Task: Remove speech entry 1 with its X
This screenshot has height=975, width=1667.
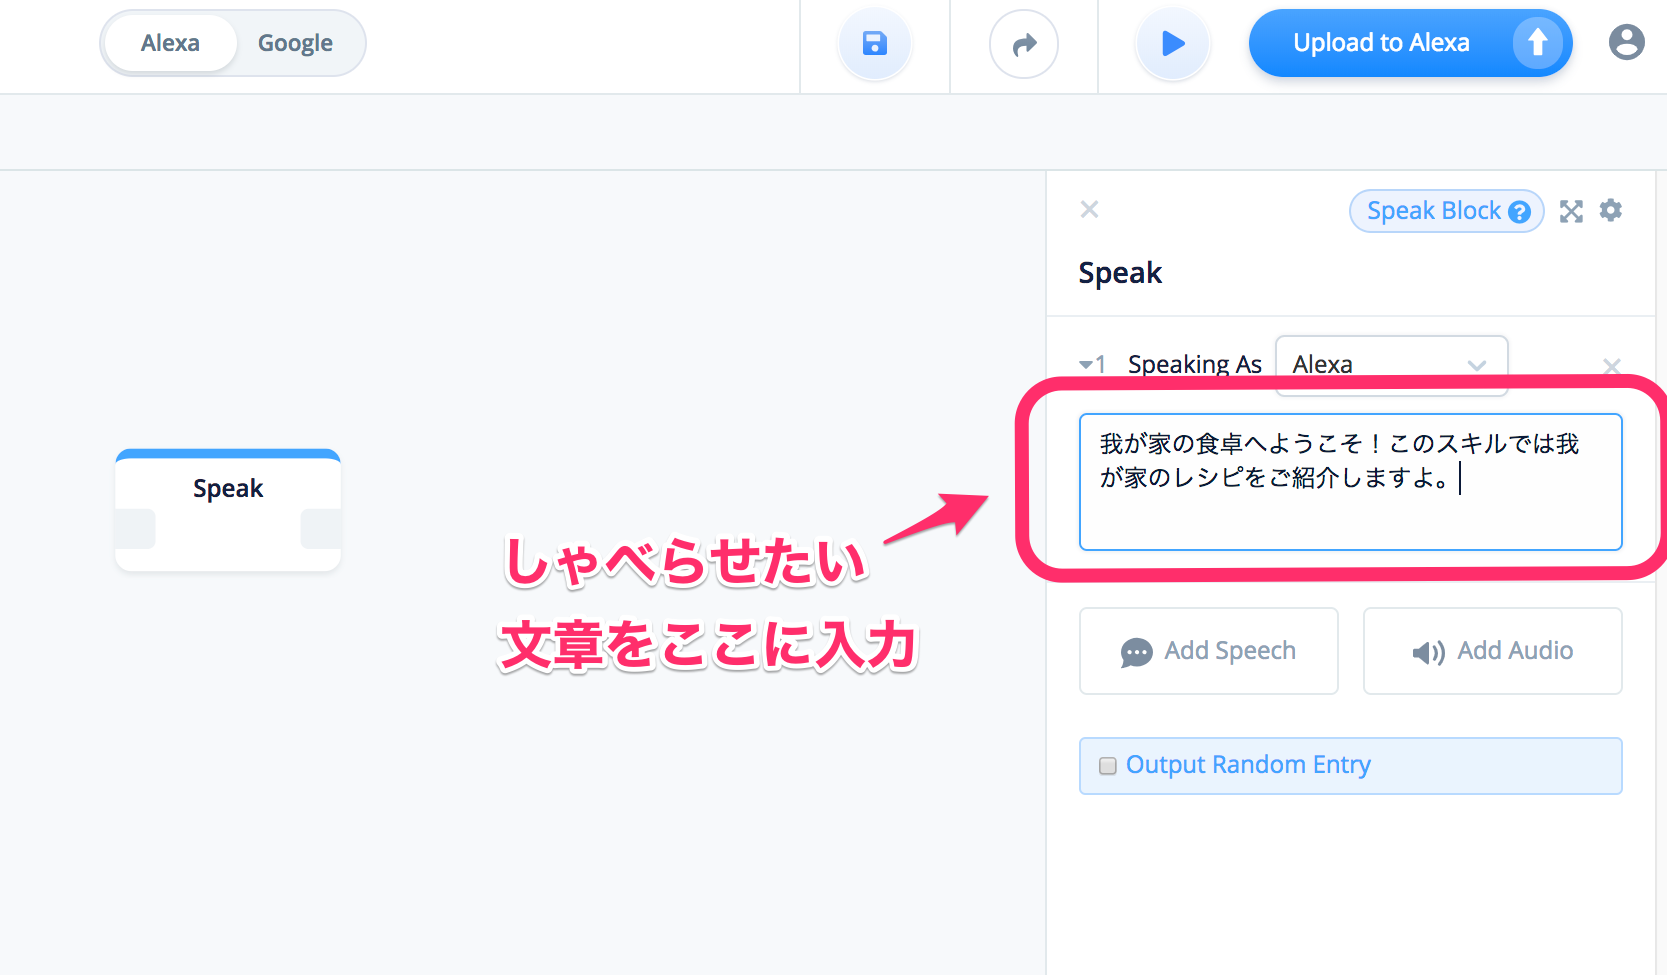Action: tap(1611, 366)
